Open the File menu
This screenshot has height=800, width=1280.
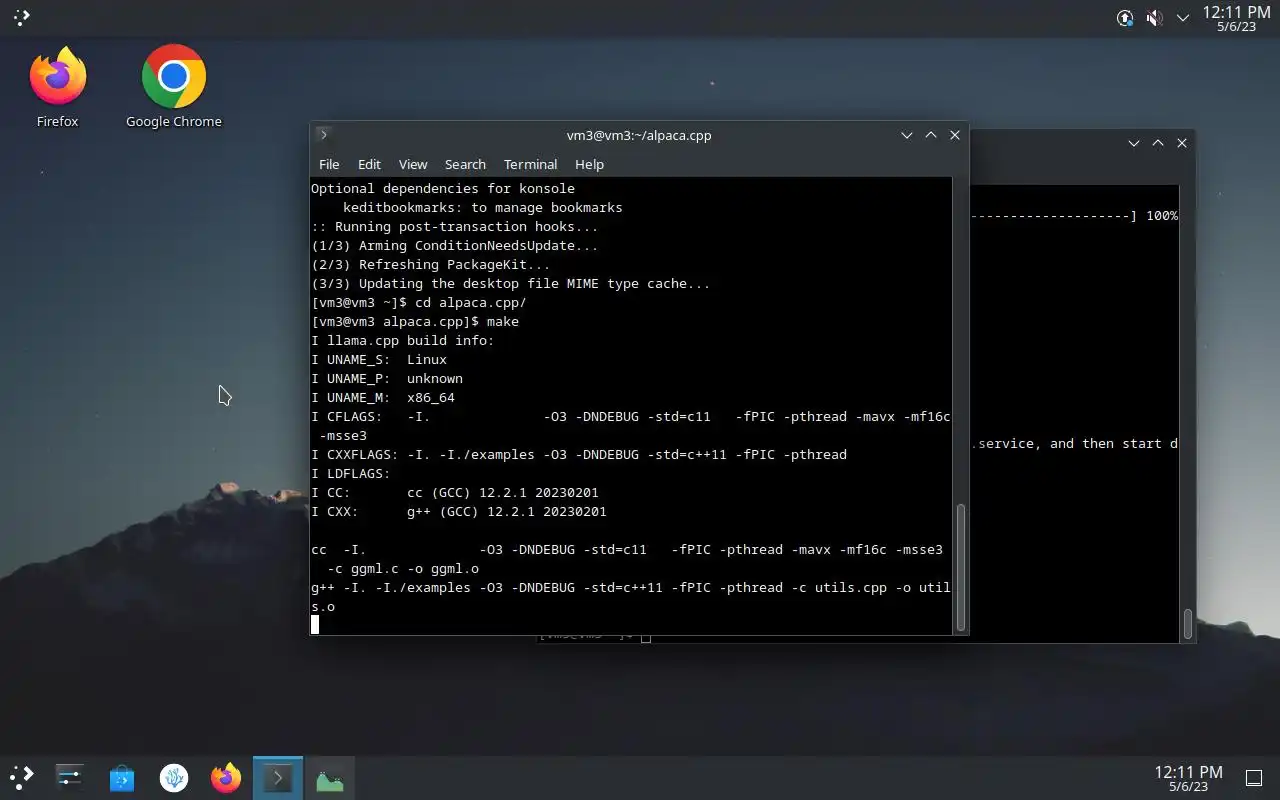click(329, 164)
